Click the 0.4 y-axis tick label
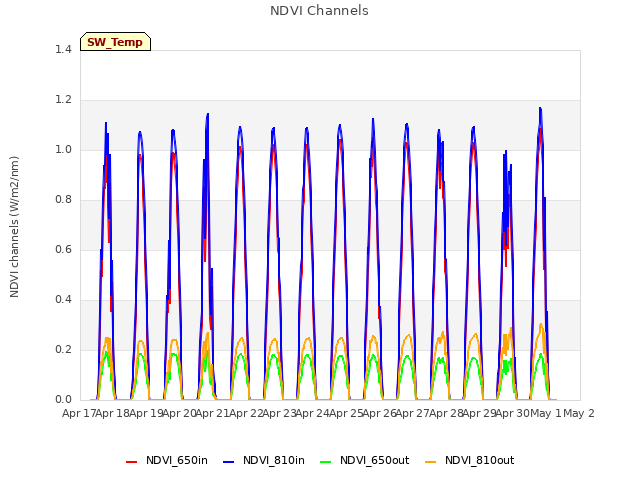The width and height of the screenshot is (640, 480). (x=63, y=300)
